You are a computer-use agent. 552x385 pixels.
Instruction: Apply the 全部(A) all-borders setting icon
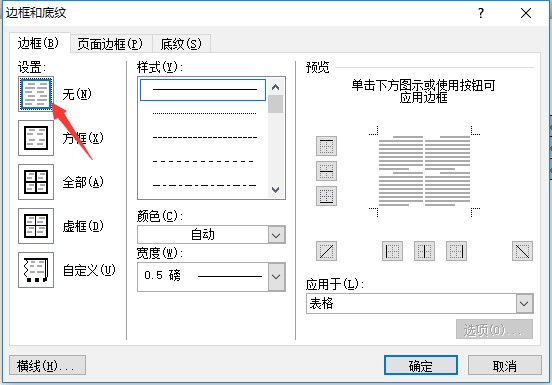coord(36,182)
